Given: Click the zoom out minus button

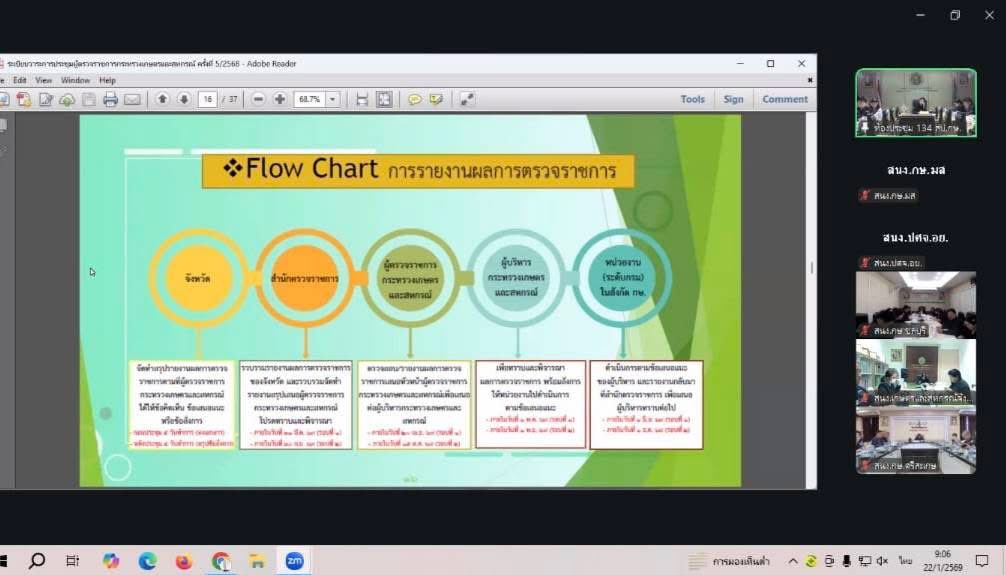Looking at the screenshot, I should 258,99.
